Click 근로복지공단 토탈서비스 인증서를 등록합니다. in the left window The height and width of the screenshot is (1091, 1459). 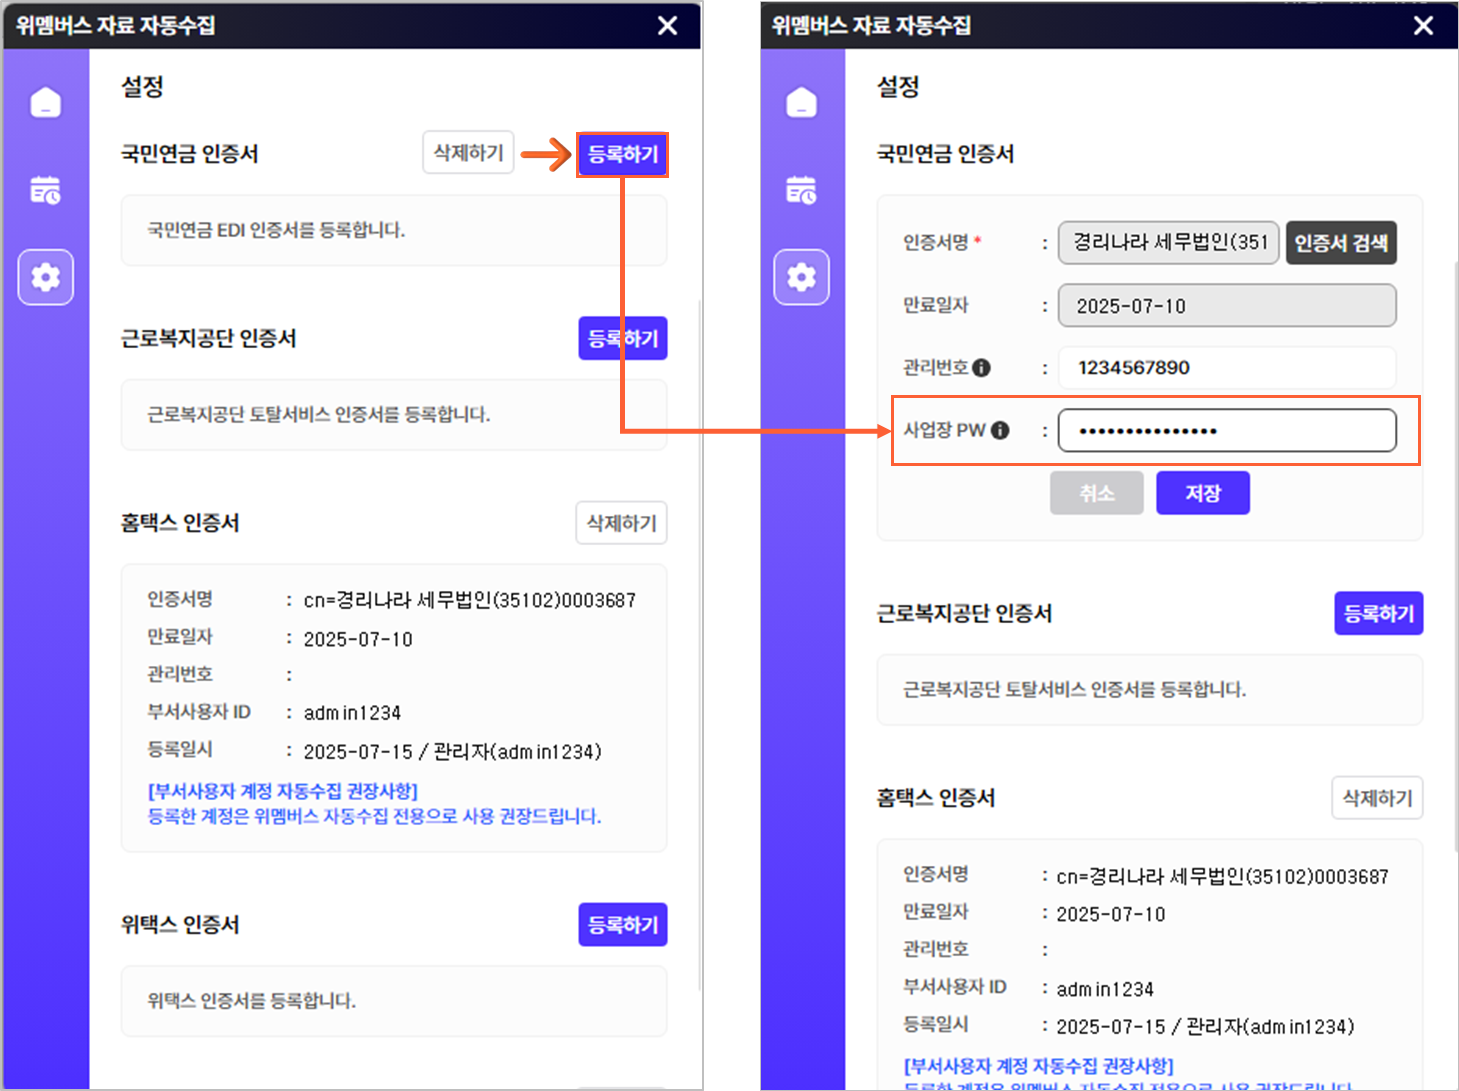click(x=319, y=414)
